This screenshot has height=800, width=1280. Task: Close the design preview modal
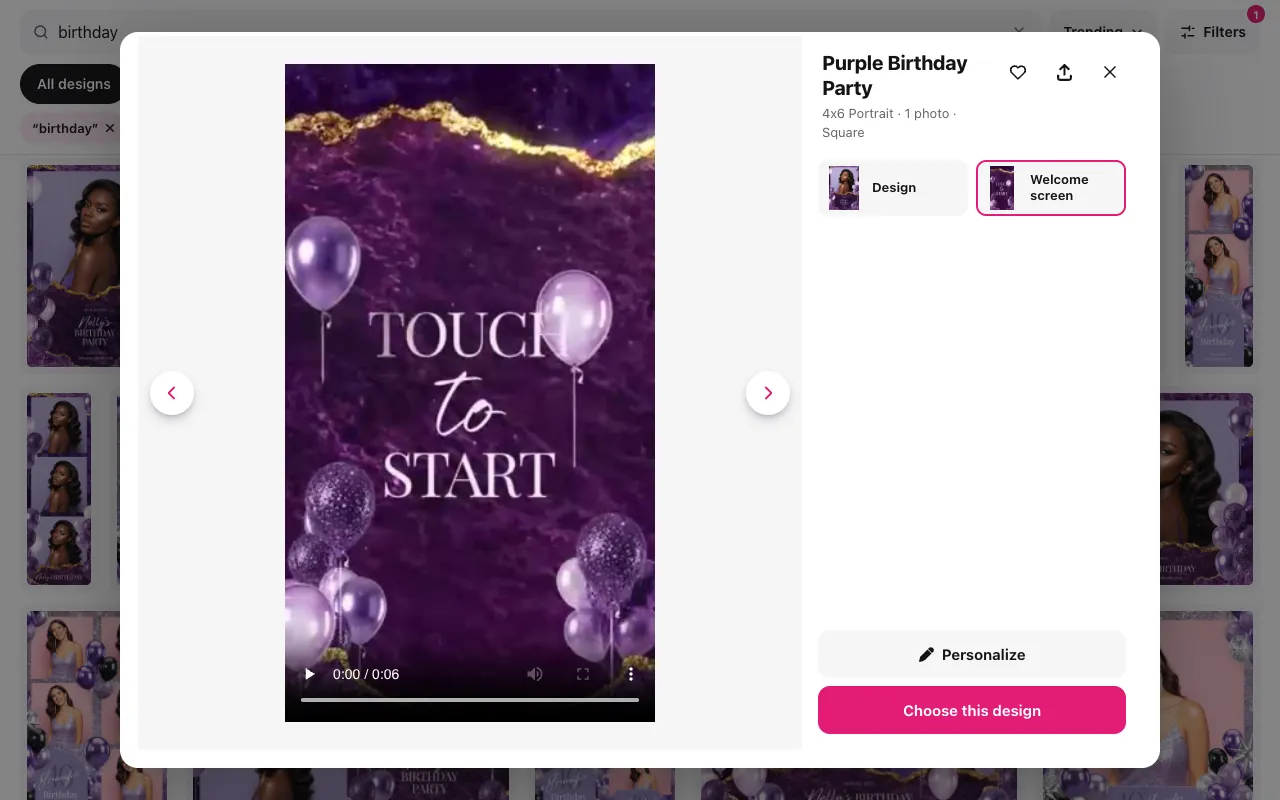(1110, 72)
